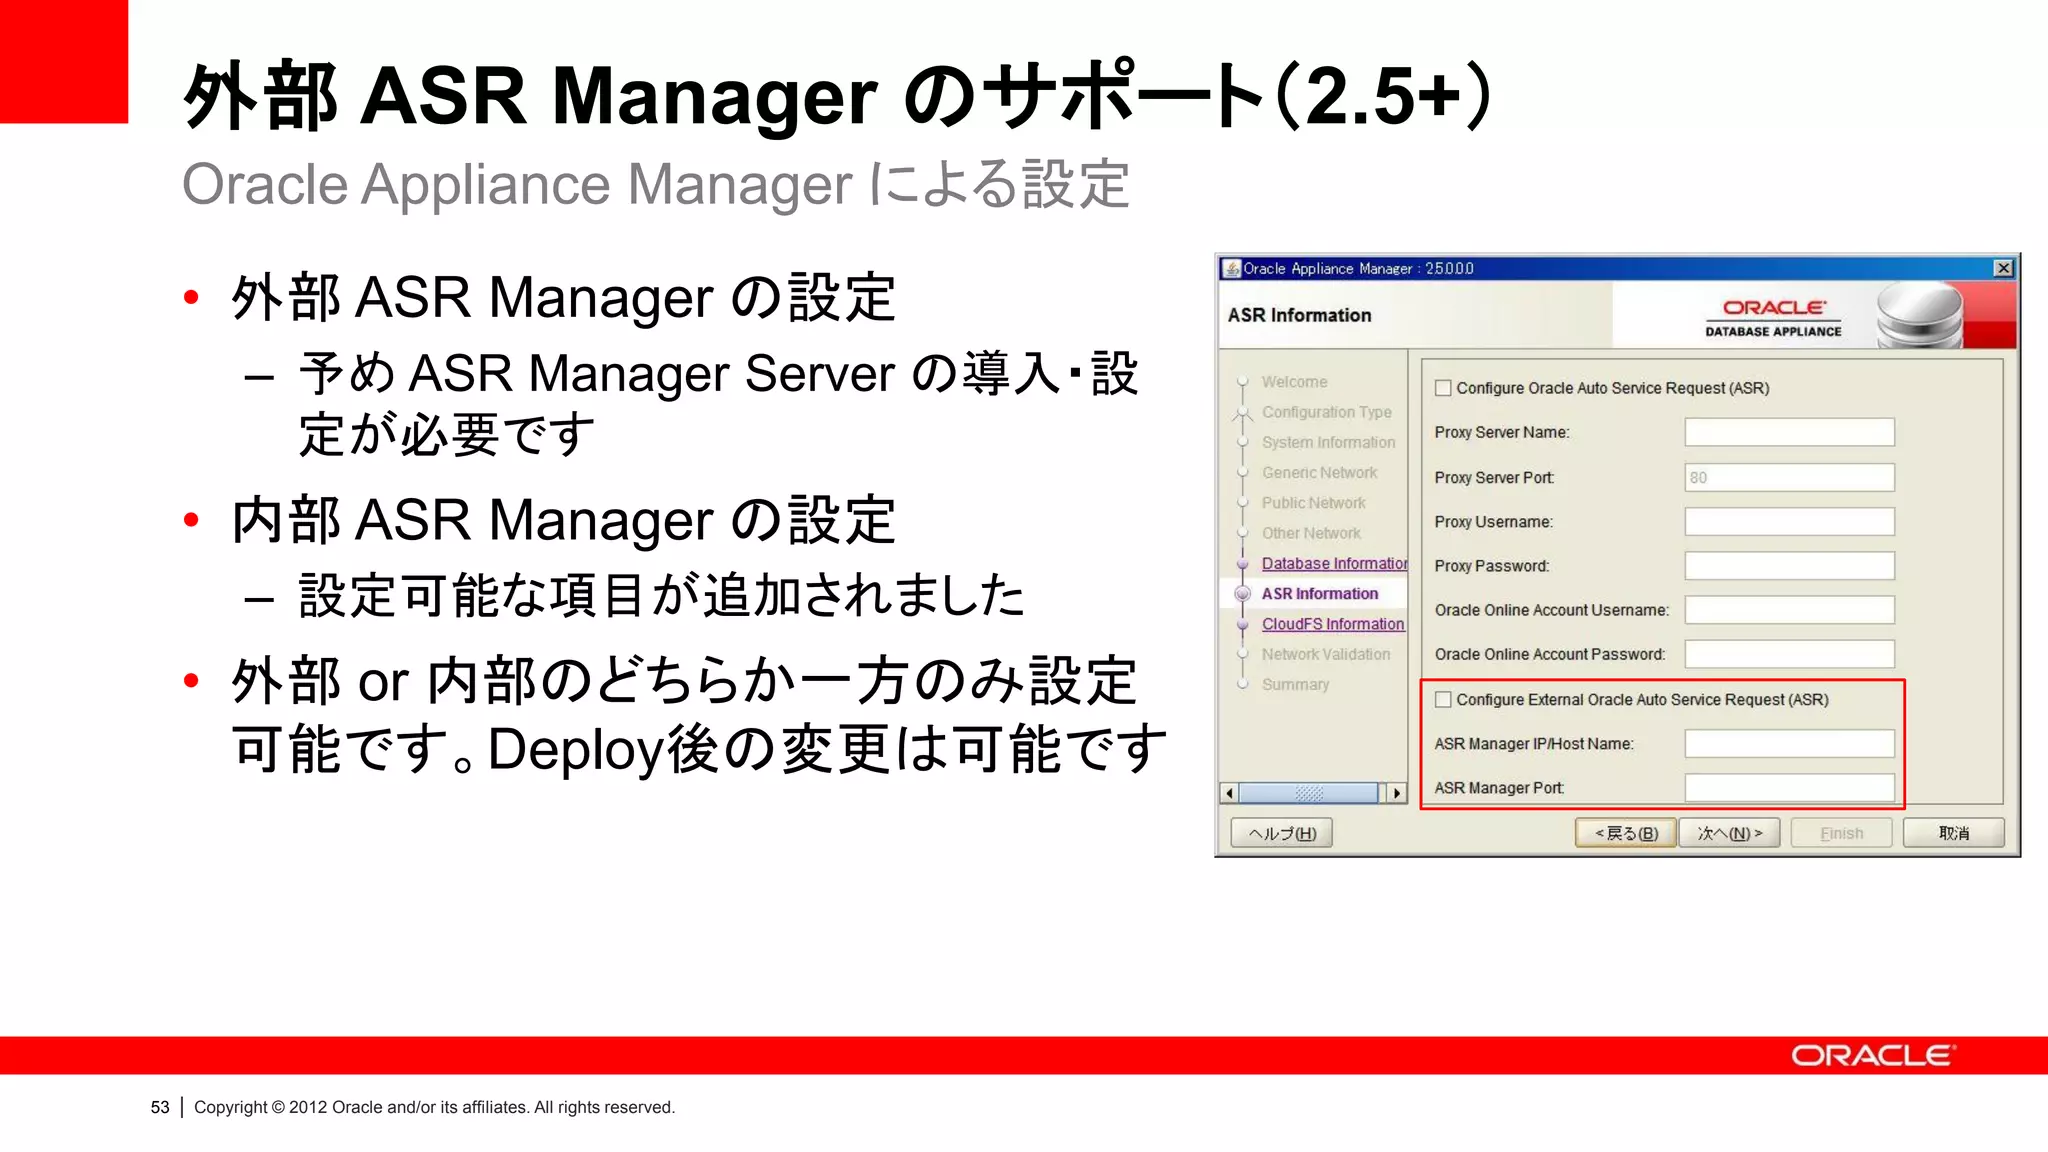Image resolution: width=2048 pixels, height=1152 pixels.
Task: Click sidebar scrollbar left arrow
Action: (1230, 793)
